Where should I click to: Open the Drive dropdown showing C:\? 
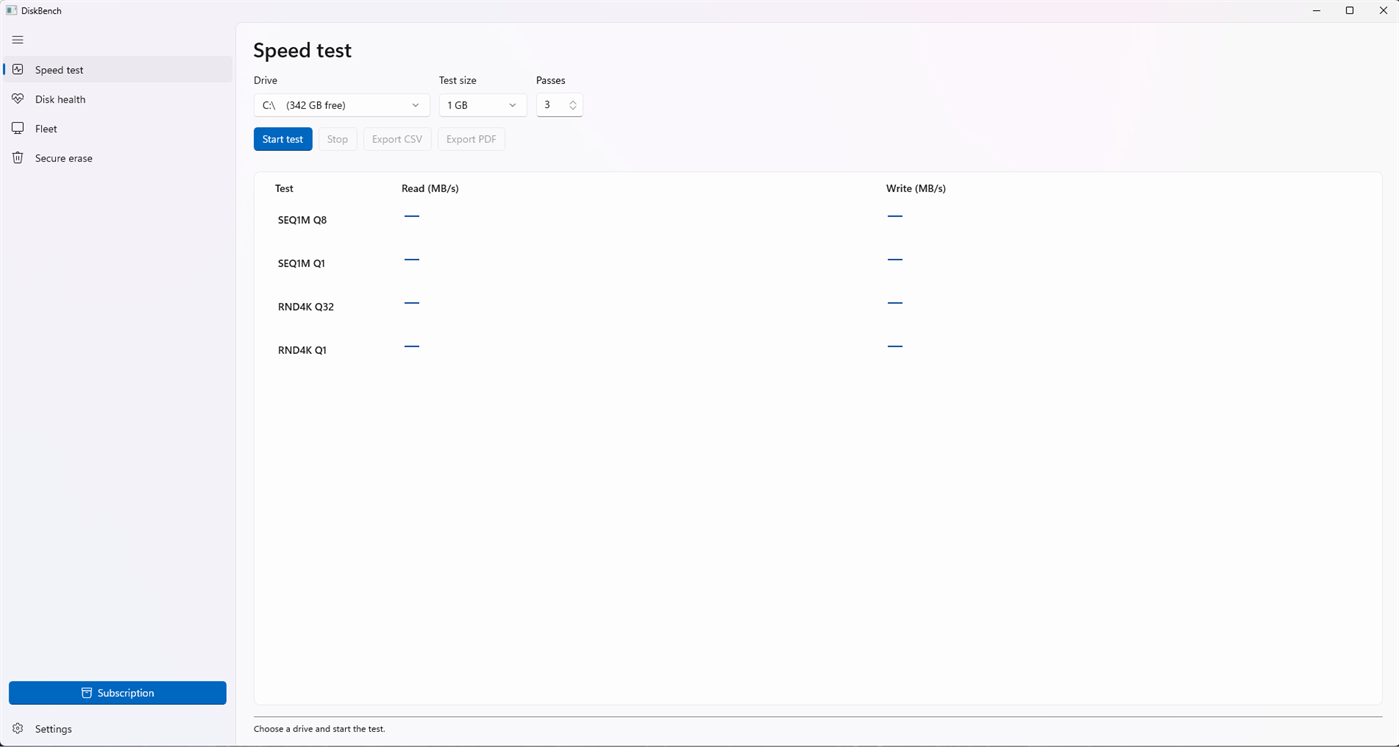(x=341, y=105)
